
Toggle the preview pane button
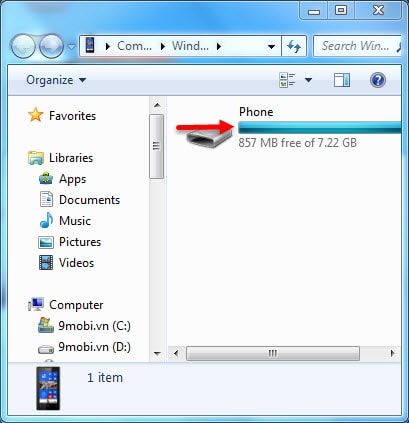(x=342, y=80)
